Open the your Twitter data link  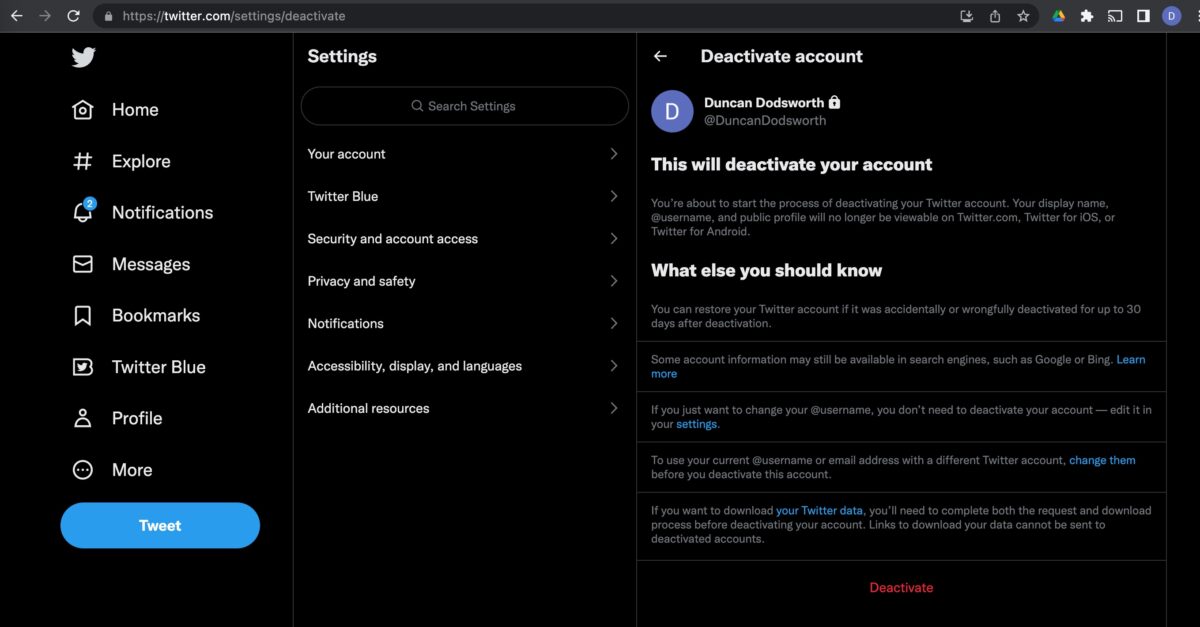[x=819, y=510]
